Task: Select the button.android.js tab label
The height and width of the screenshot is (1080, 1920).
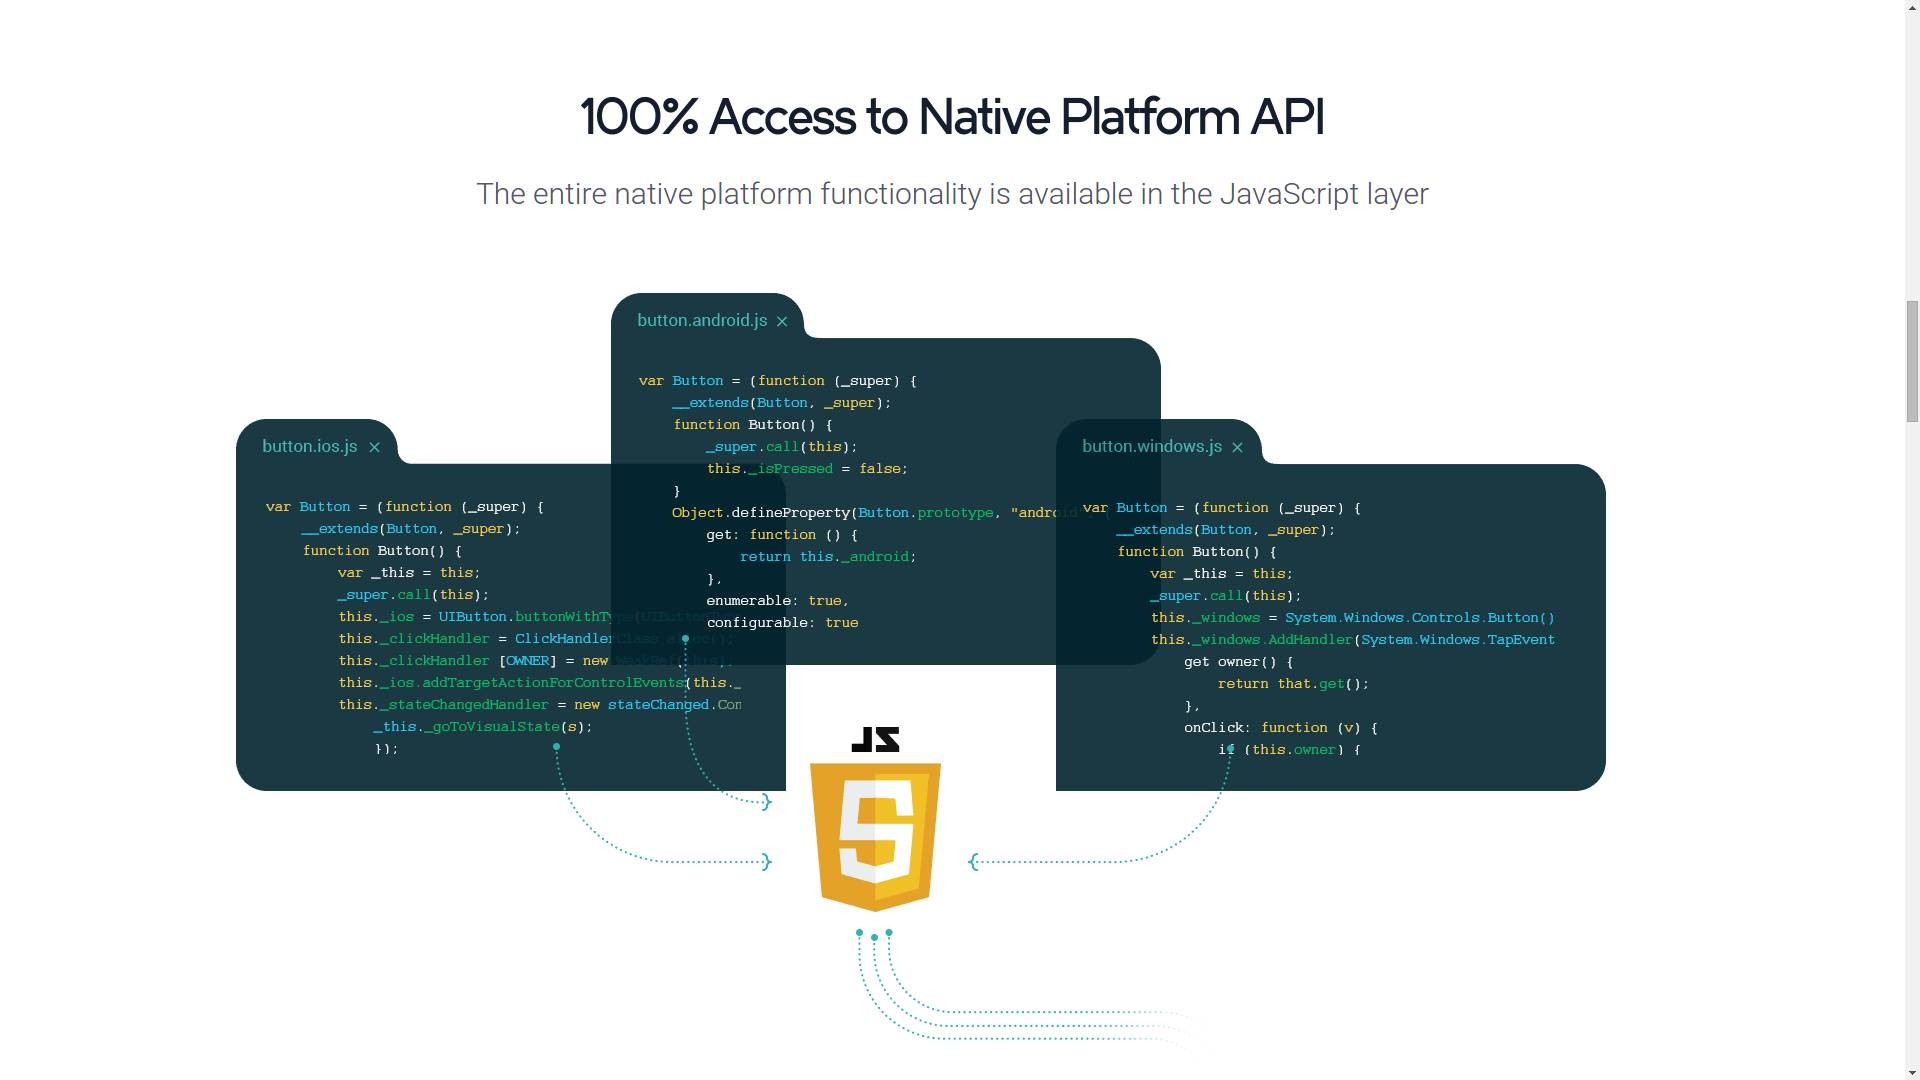Action: pos(702,320)
